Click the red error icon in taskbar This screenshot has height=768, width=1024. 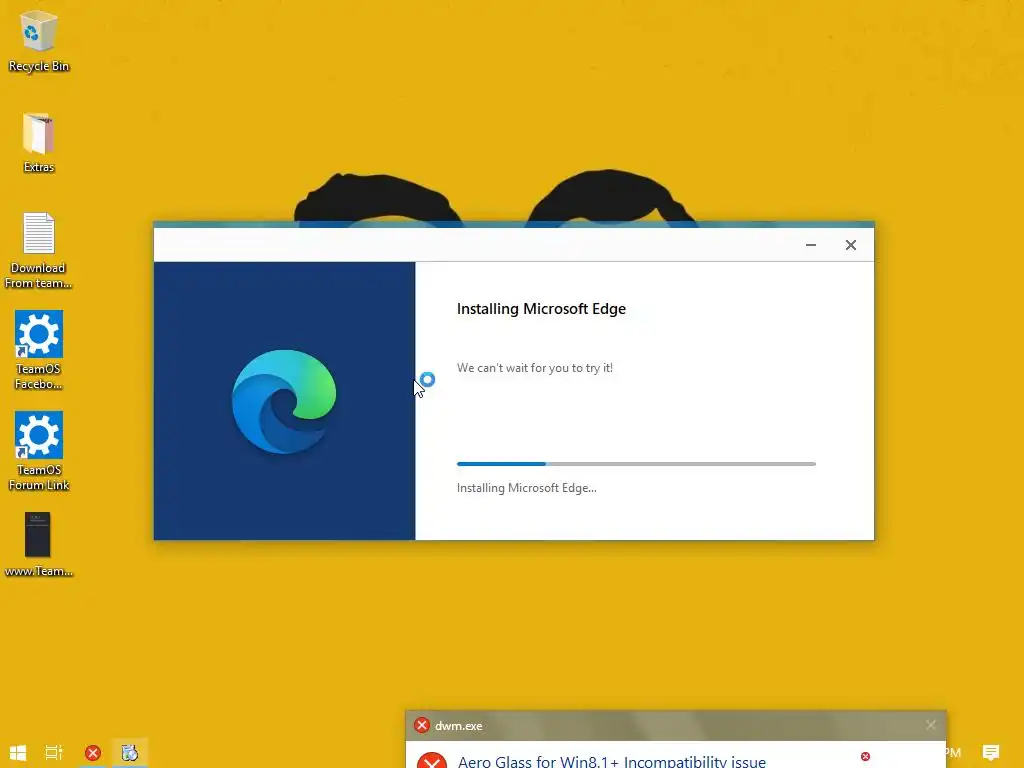93,753
